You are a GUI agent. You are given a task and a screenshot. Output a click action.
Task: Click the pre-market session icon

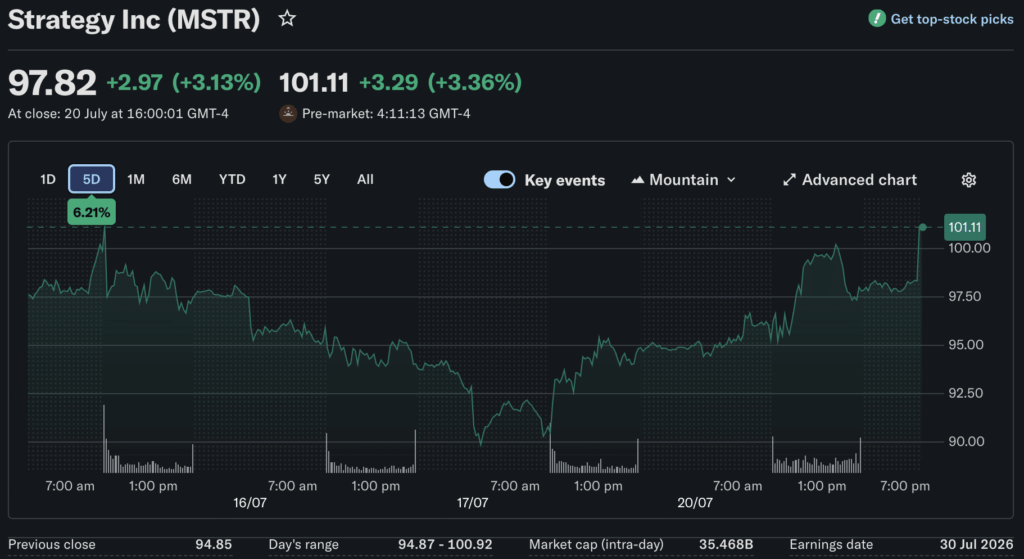coord(288,114)
